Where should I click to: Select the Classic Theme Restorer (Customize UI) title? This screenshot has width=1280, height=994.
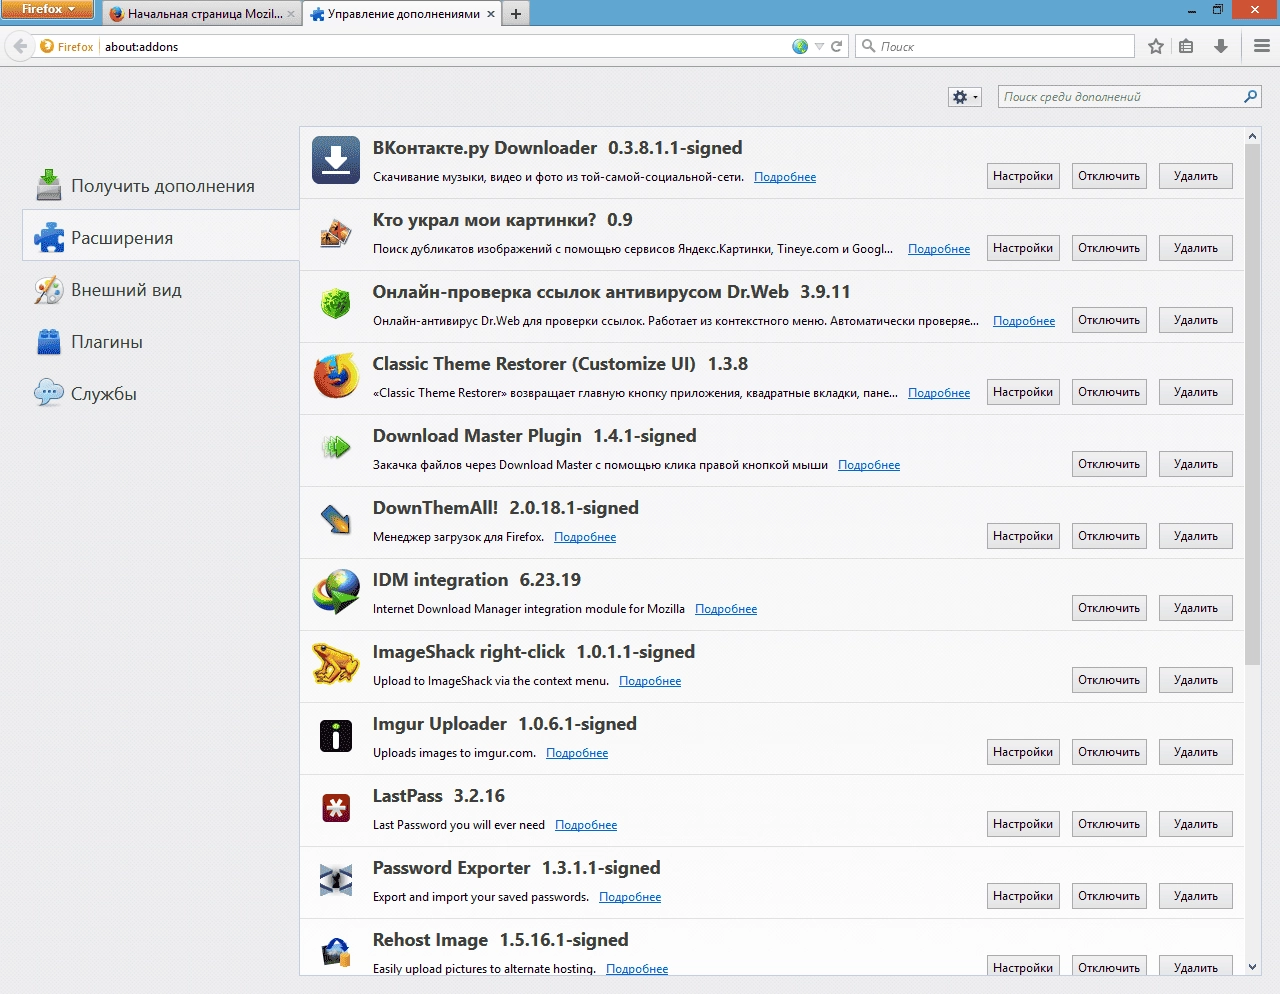coord(534,364)
